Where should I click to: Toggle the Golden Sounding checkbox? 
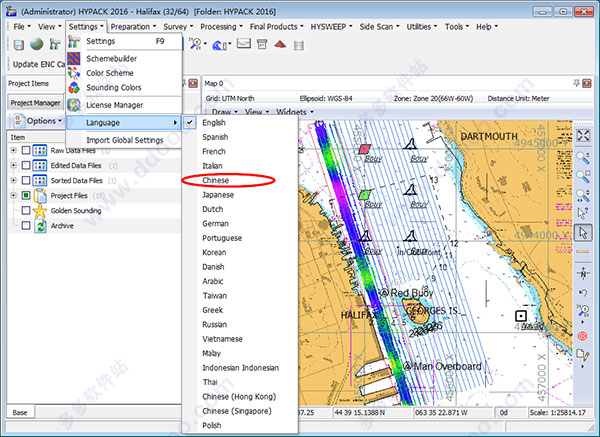pyautogui.click(x=26, y=210)
